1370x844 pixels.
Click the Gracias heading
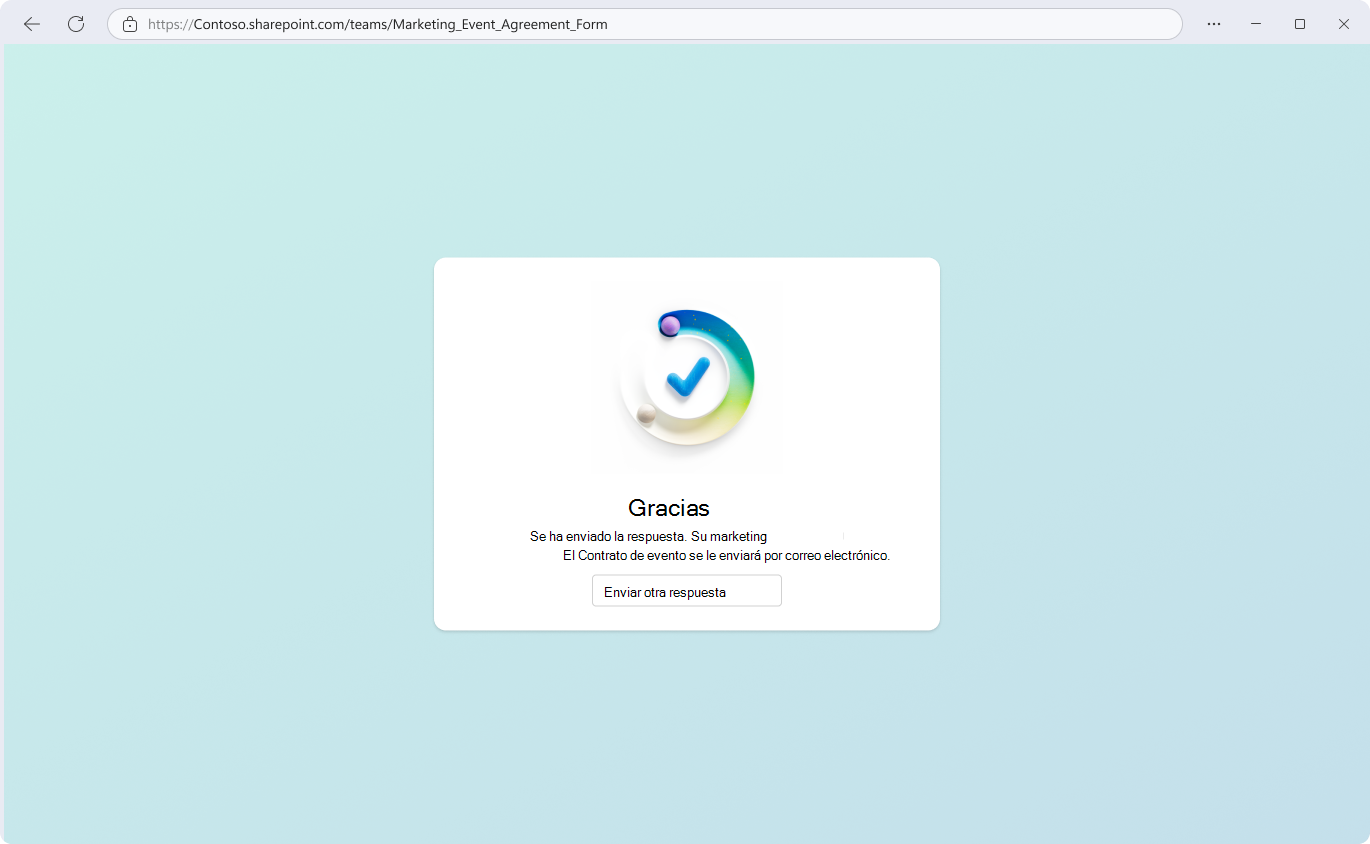pos(669,507)
